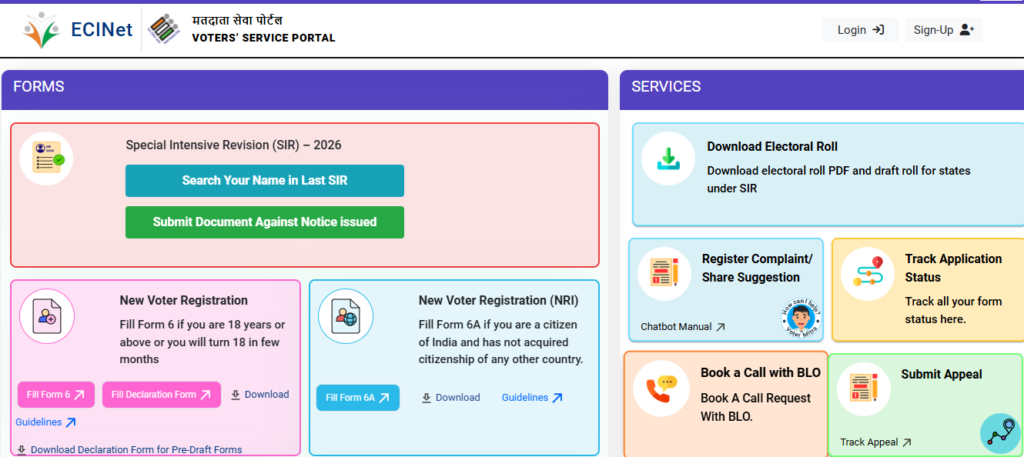Open Submit Appeal title

pyautogui.click(x=941, y=374)
